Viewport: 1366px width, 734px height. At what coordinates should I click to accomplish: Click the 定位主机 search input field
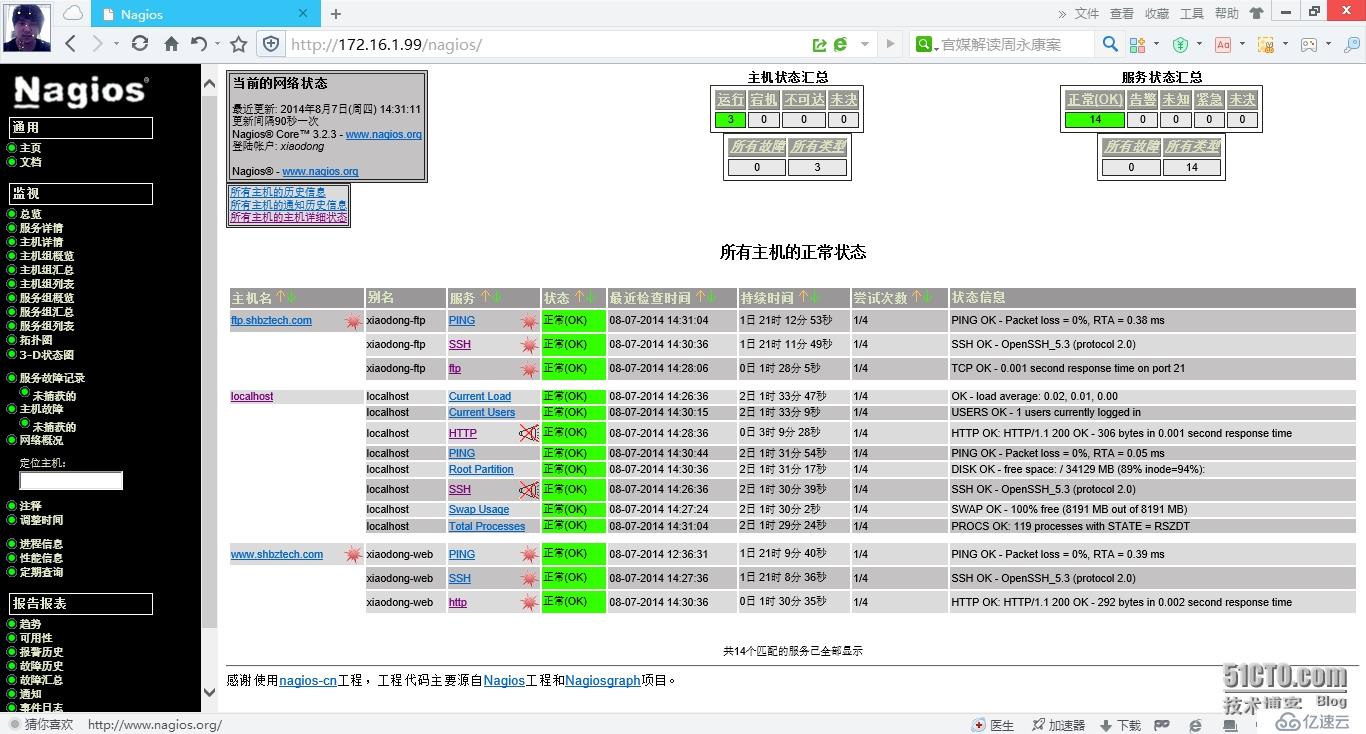tap(71, 481)
